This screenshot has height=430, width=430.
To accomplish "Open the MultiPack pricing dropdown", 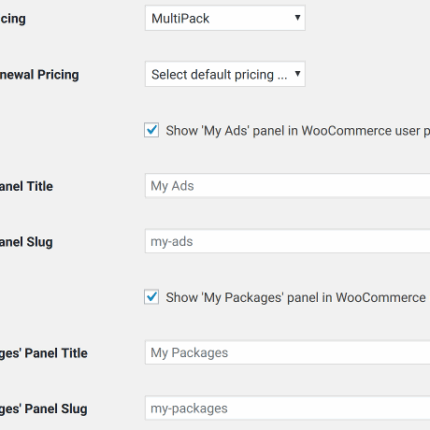I will (225, 18).
